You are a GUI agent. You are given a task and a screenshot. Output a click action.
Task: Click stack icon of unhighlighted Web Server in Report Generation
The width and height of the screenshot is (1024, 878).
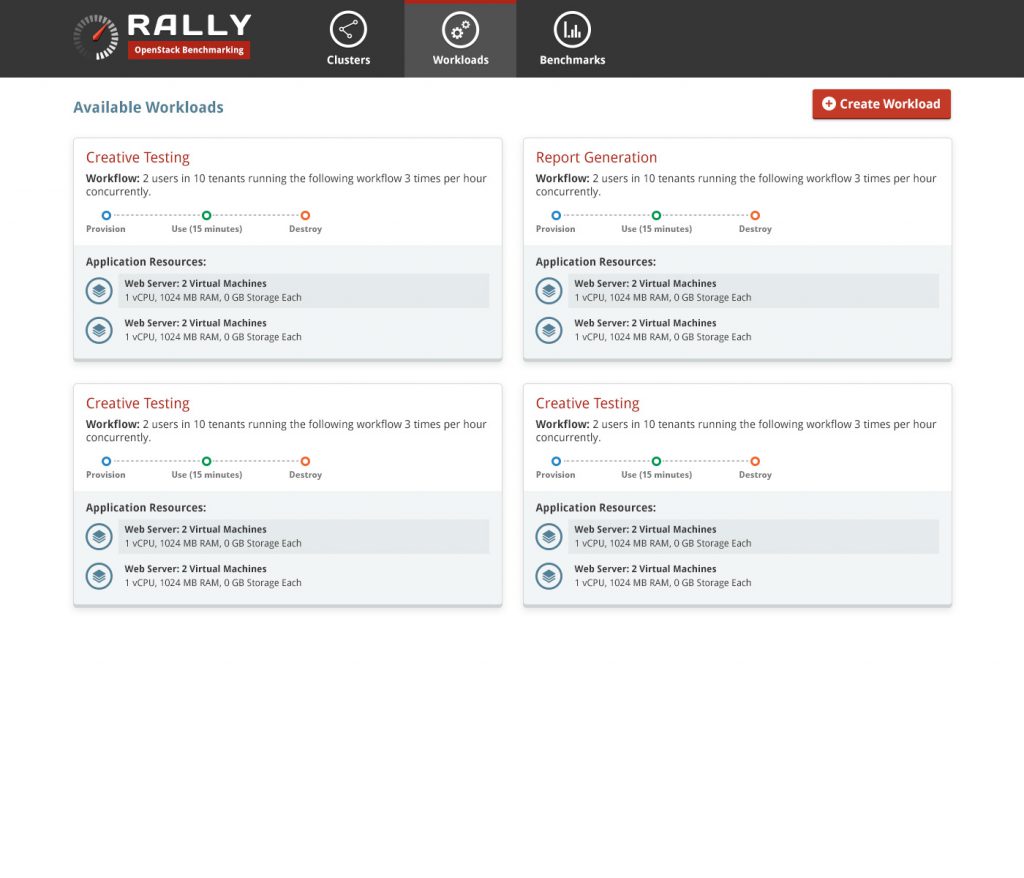[549, 330]
